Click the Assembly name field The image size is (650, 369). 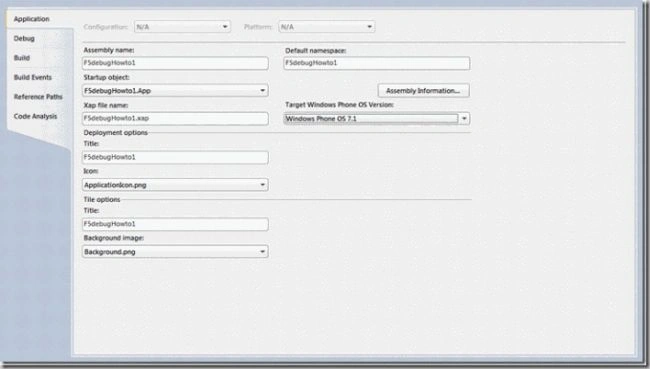[175, 63]
